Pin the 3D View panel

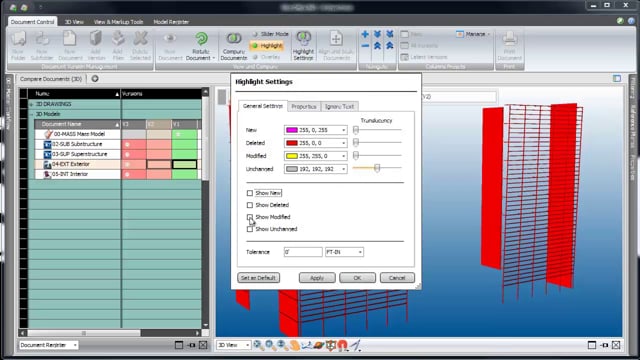pyautogui.click(x=604, y=345)
